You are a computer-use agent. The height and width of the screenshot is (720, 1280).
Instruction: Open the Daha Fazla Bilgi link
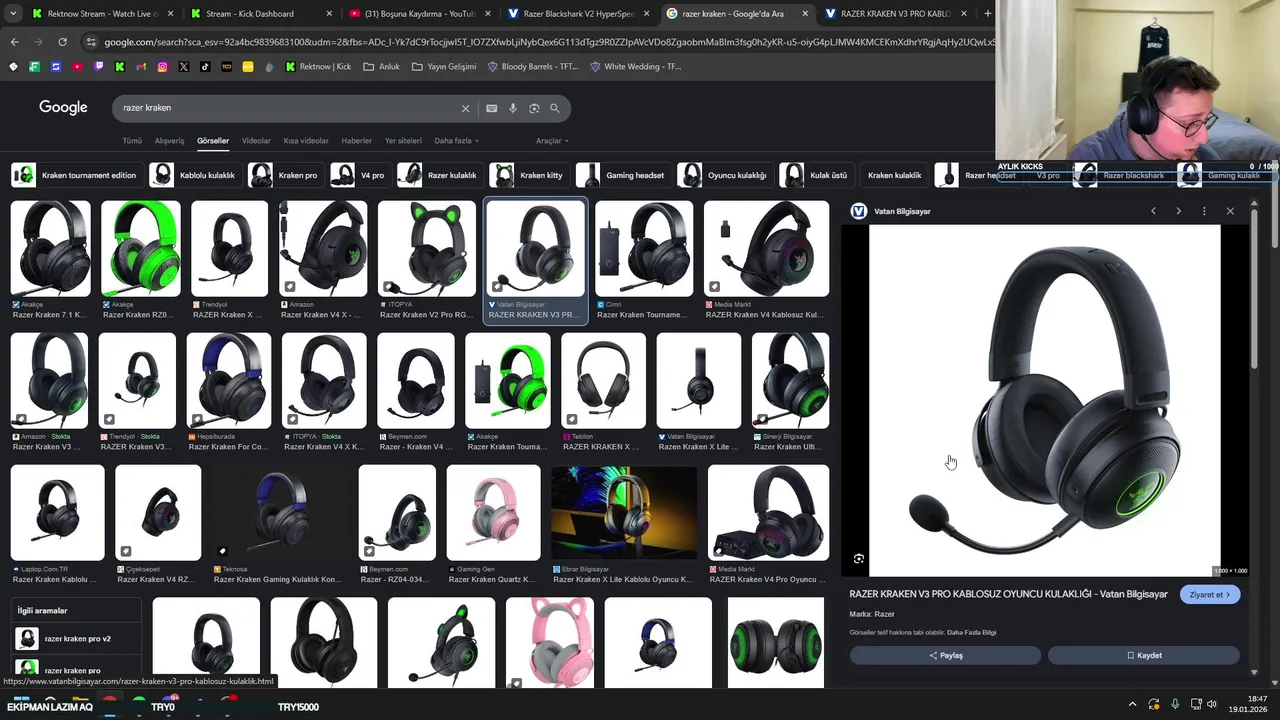(971, 632)
